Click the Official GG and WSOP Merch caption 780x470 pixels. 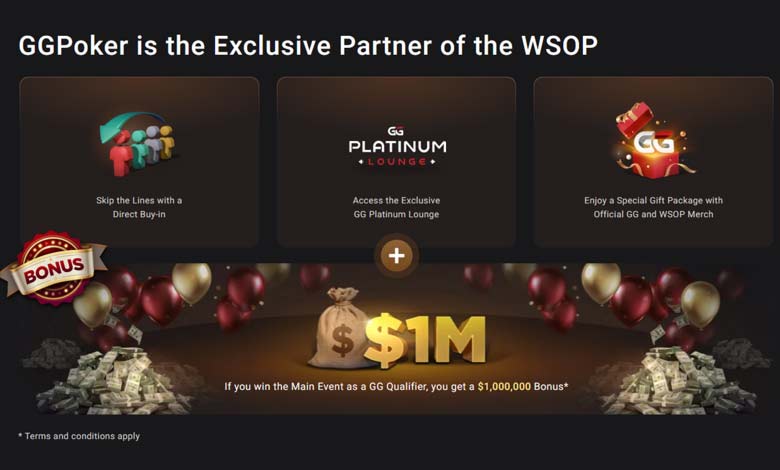[653, 214]
